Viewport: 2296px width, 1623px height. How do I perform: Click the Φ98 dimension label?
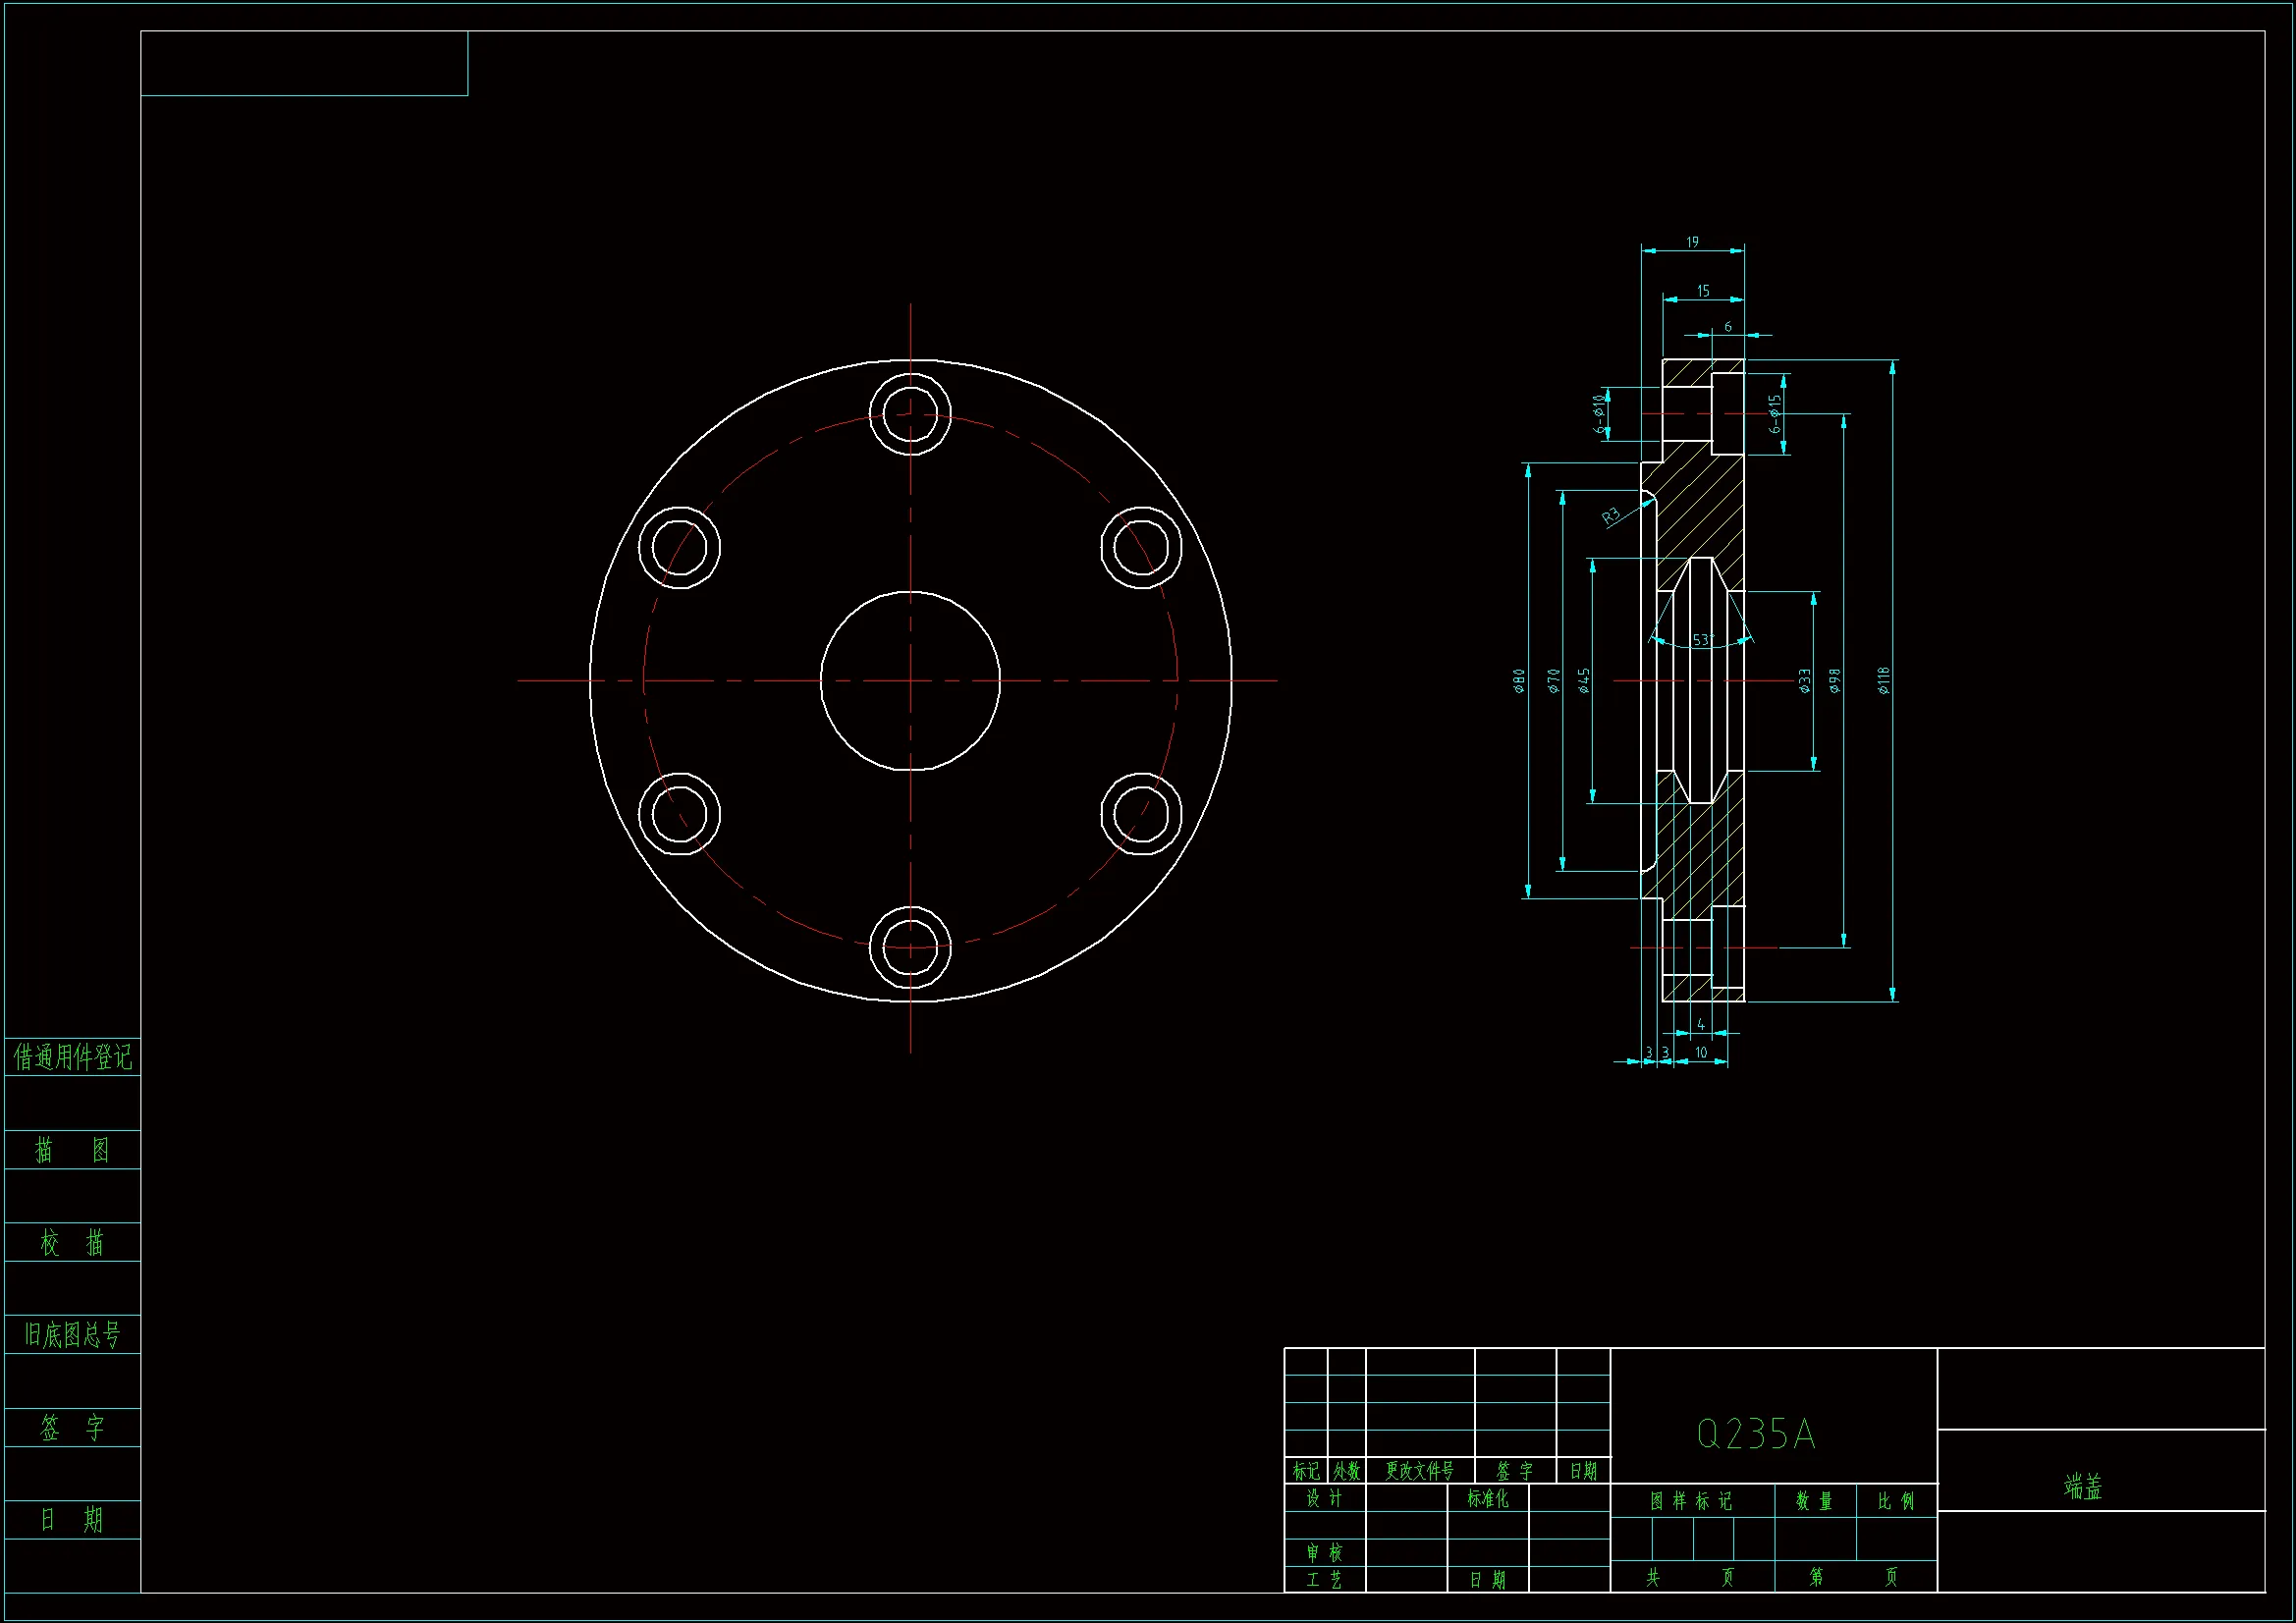pyautogui.click(x=1835, y=681)
